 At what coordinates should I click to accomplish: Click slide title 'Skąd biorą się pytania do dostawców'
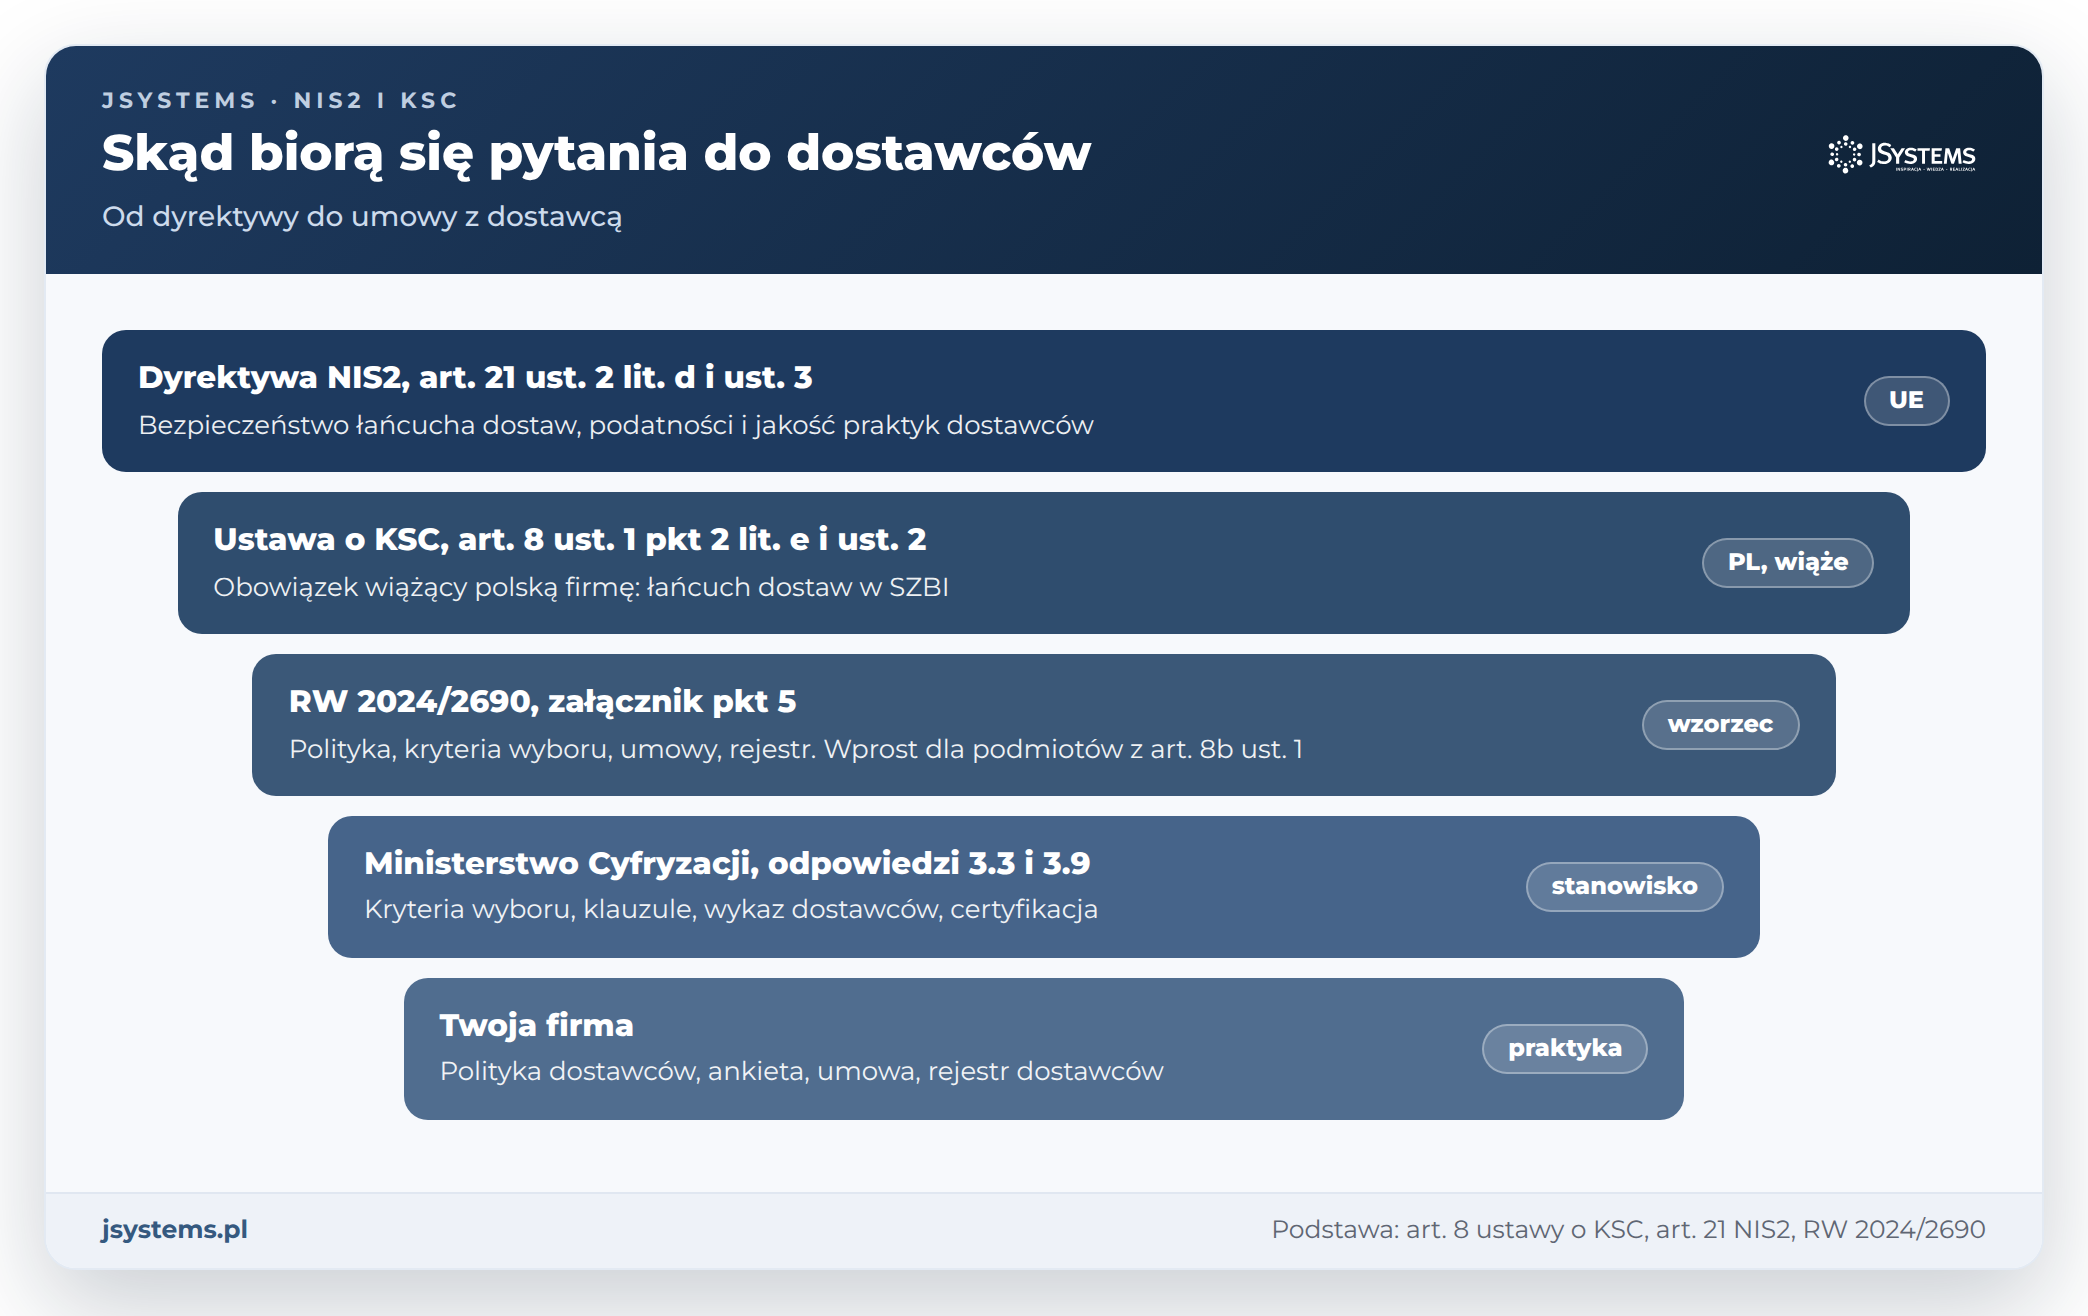(596, 154)
